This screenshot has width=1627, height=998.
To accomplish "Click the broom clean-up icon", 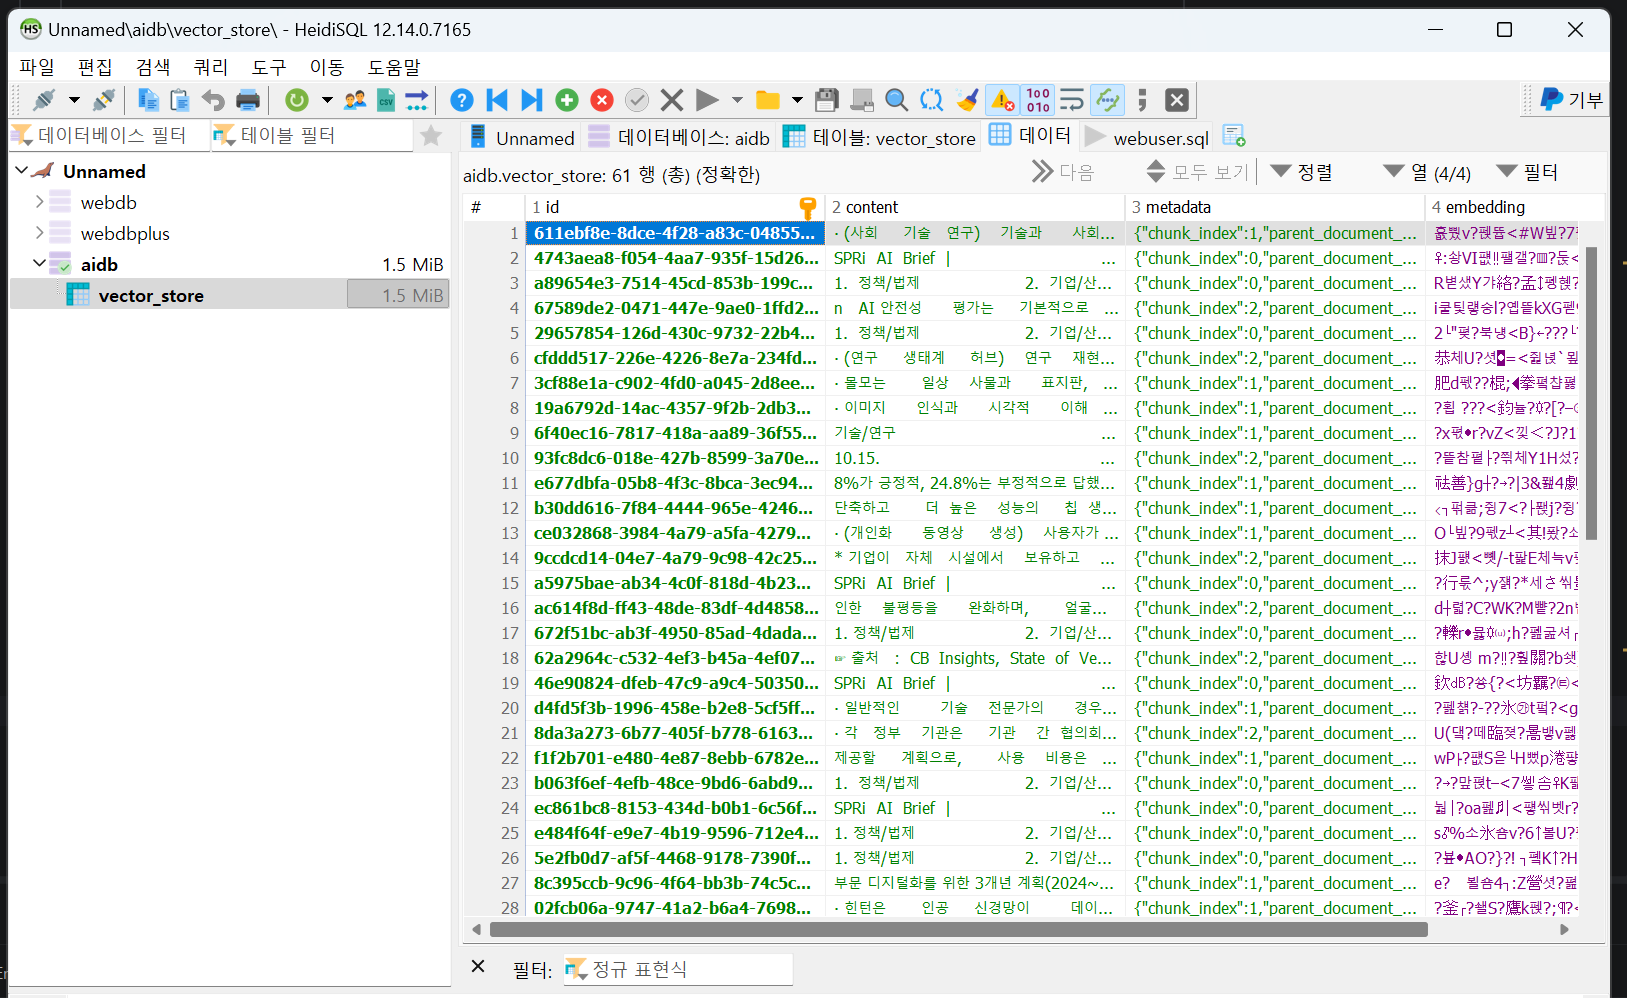I will click(x=967, y=100).
